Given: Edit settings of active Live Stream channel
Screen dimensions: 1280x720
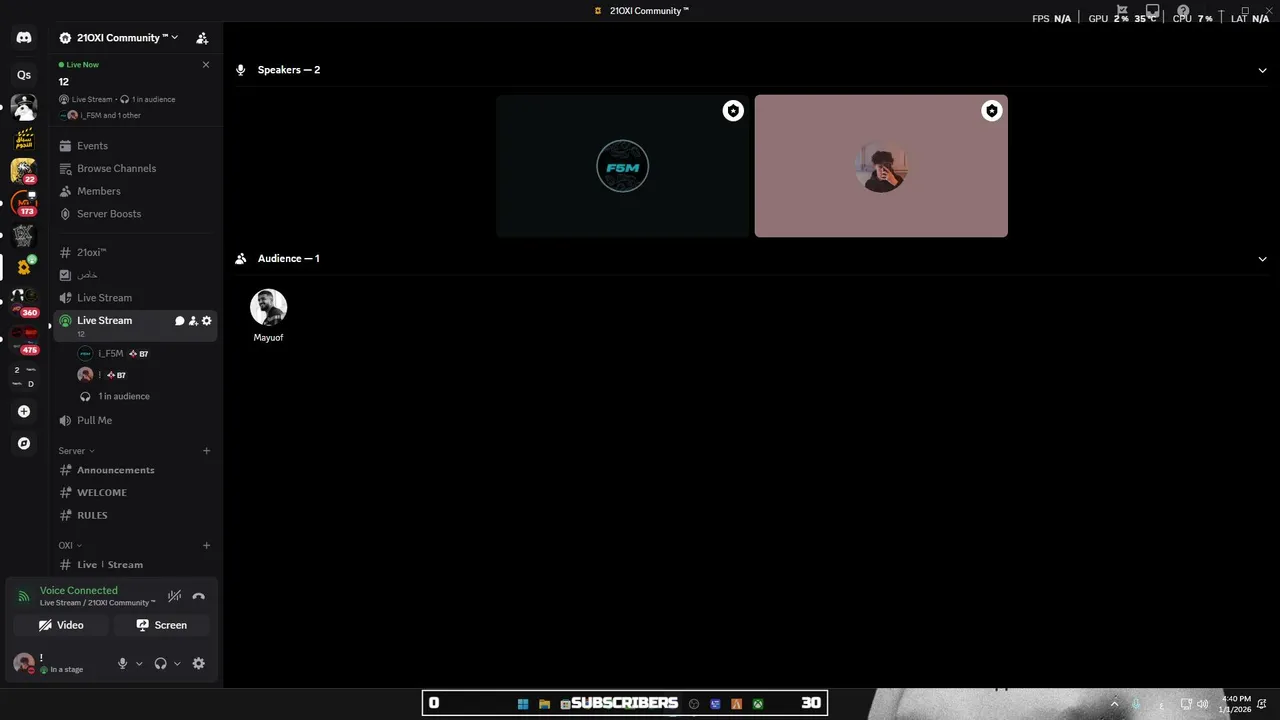Looking at the screenshot, I should pyautogui.click(x=207, y=321).
